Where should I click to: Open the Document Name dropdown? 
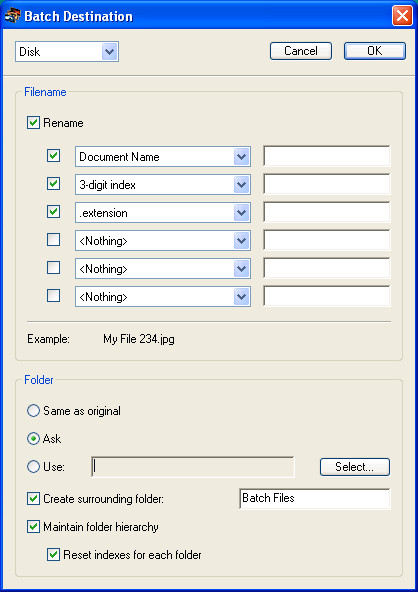coord(163,157)
